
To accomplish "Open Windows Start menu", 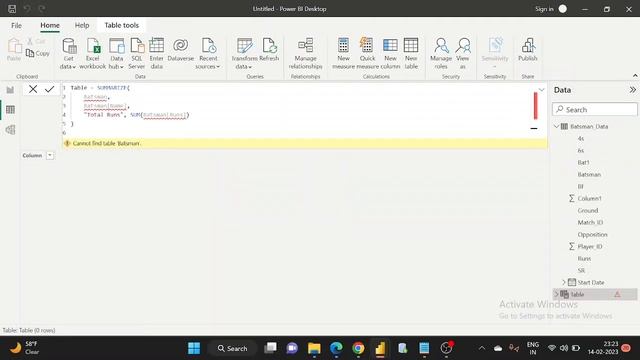I will [x=194, y=348].
